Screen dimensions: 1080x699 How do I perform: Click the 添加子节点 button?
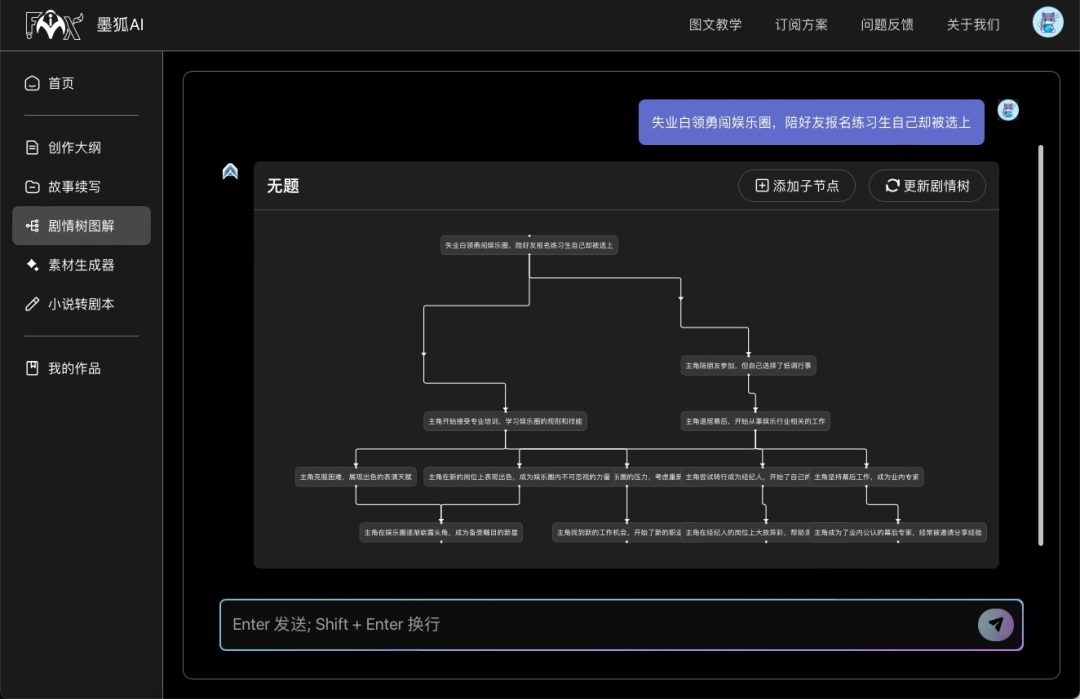coord(797,186)
